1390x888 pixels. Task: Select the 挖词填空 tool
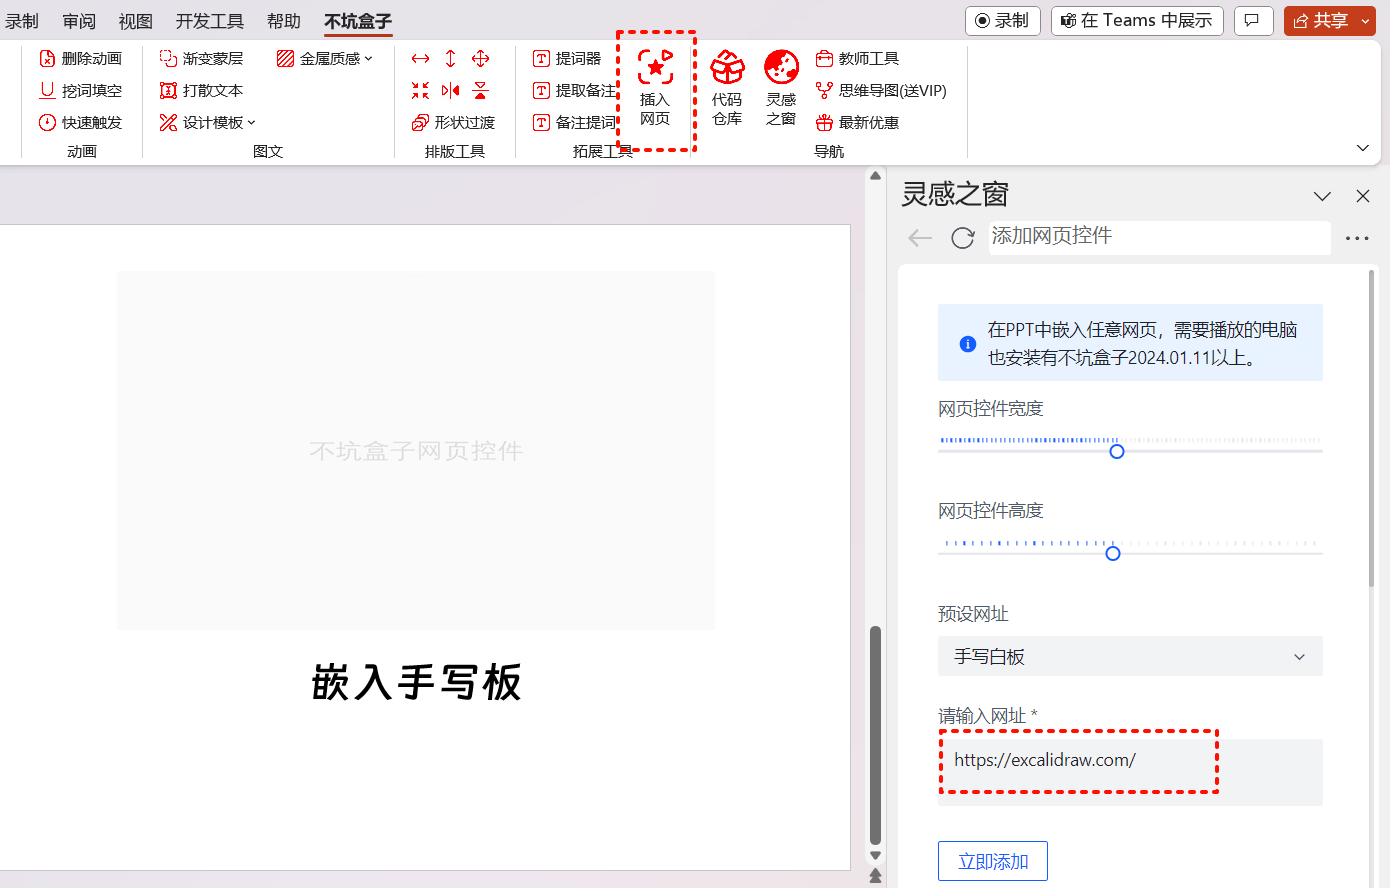[80, 91]
